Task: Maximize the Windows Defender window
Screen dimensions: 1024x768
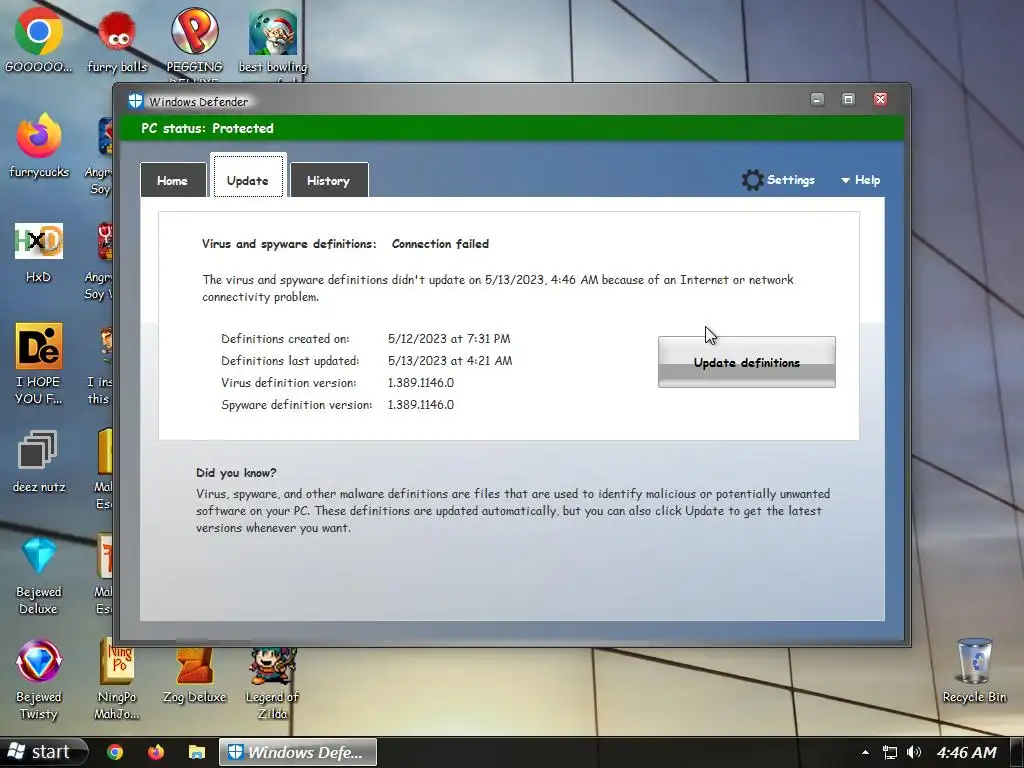Action: point(848,99)
